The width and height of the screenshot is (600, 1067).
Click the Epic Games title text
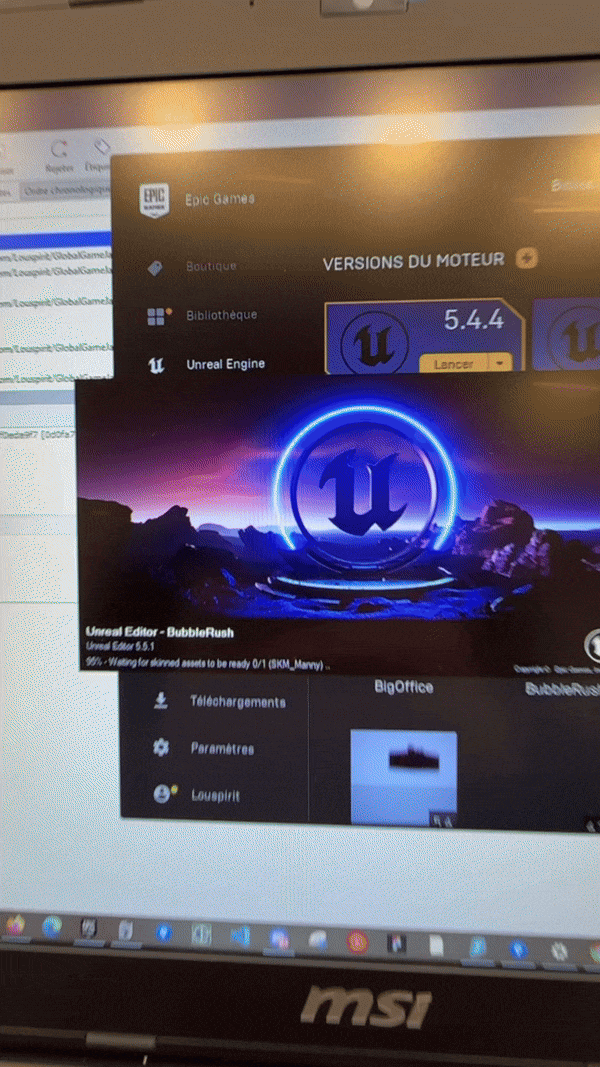click(220, 199)
